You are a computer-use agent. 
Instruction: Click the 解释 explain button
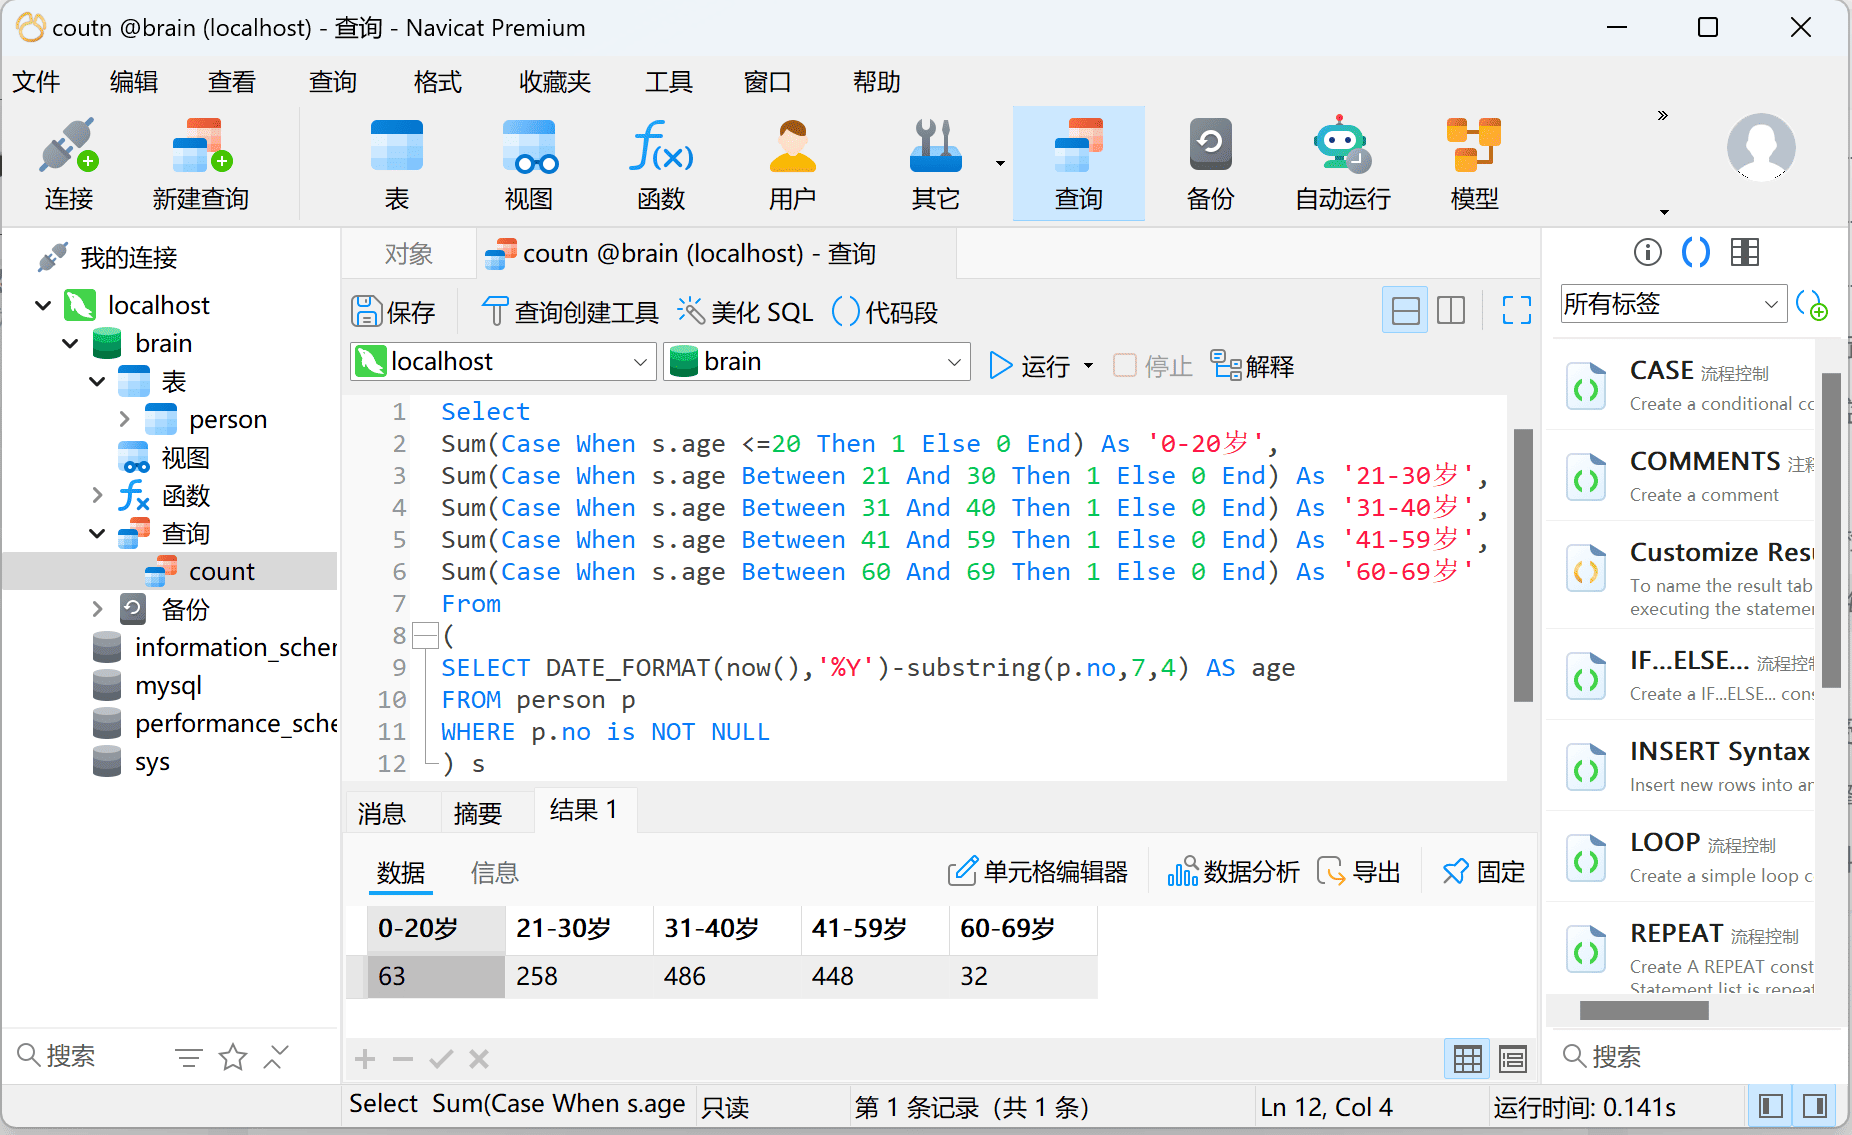[x=1253, y=366]
